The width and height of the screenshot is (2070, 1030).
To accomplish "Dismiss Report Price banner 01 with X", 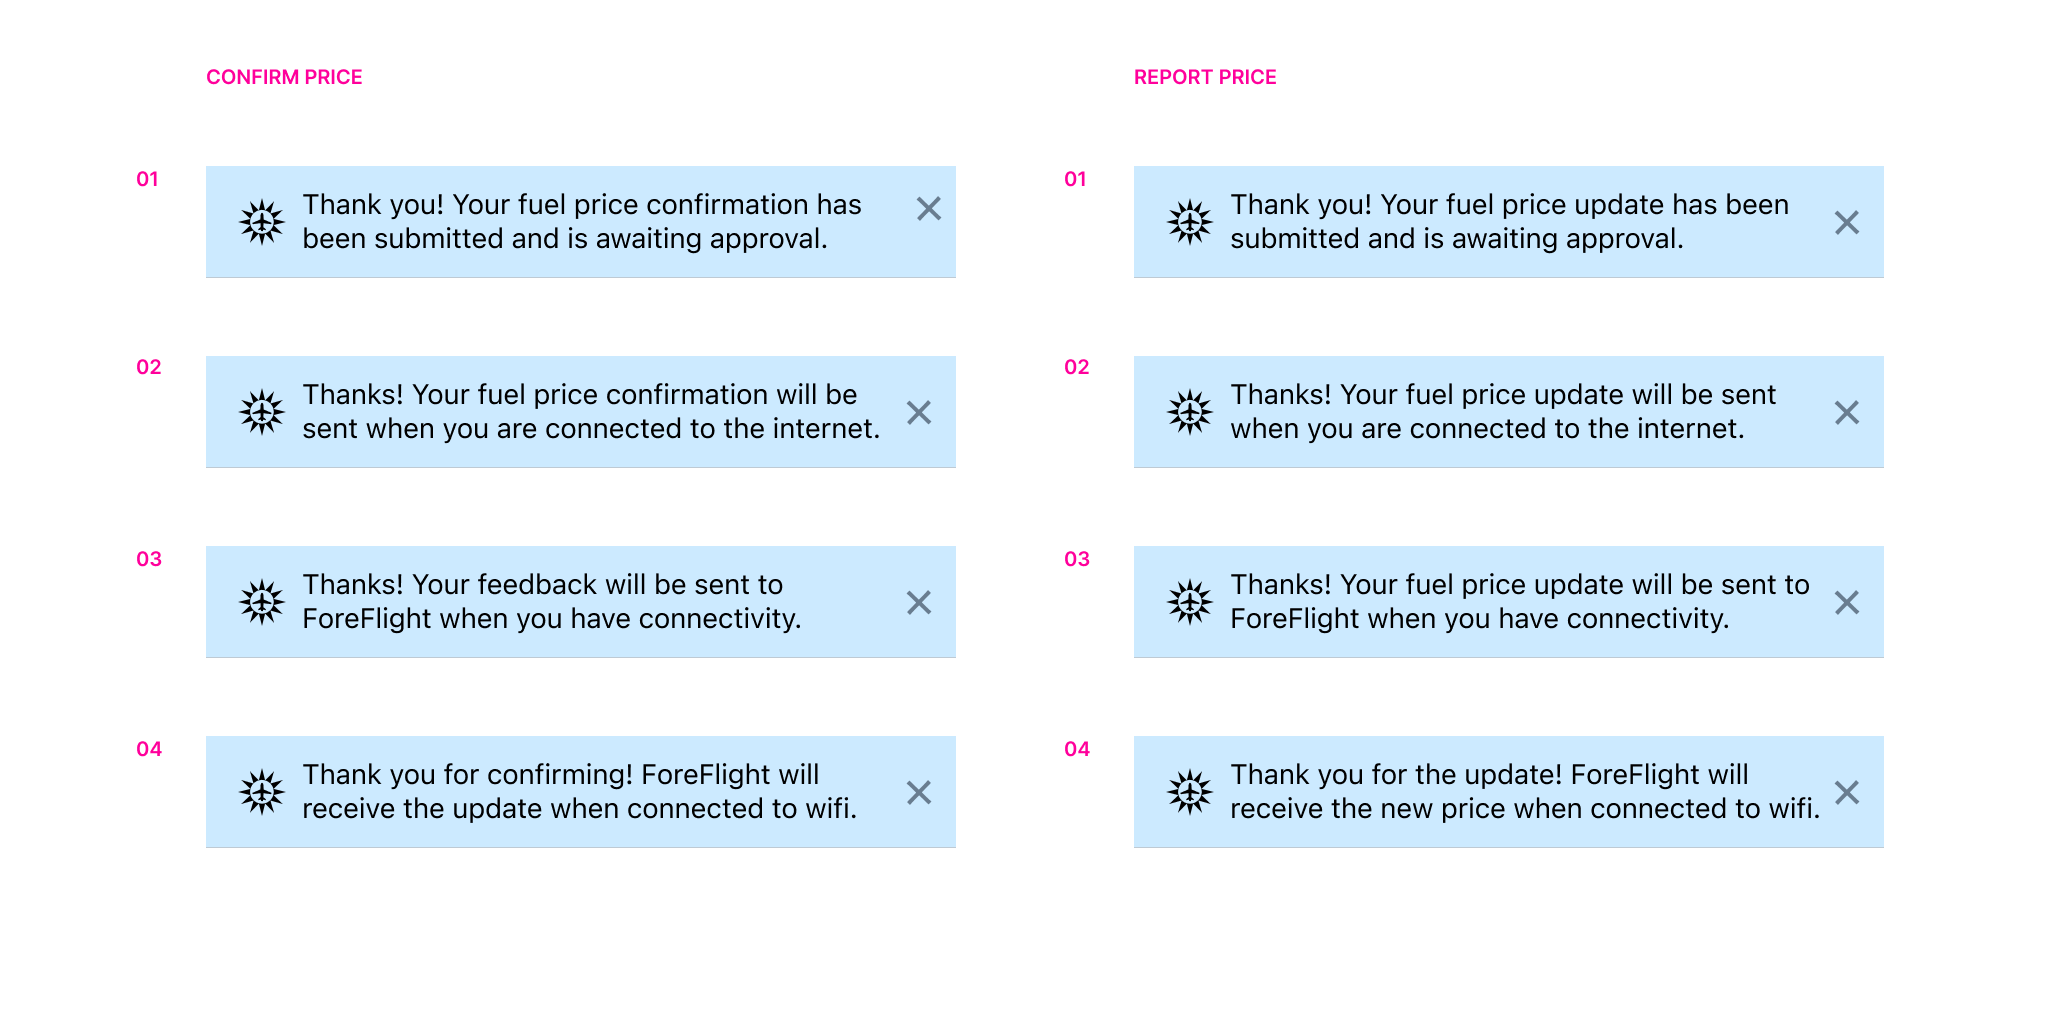I will (x=1846, y=223).
